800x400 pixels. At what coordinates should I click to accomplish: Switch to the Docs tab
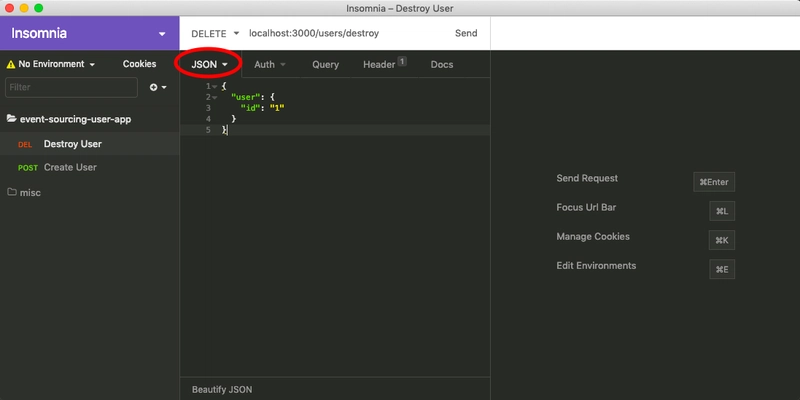[442, 65]
